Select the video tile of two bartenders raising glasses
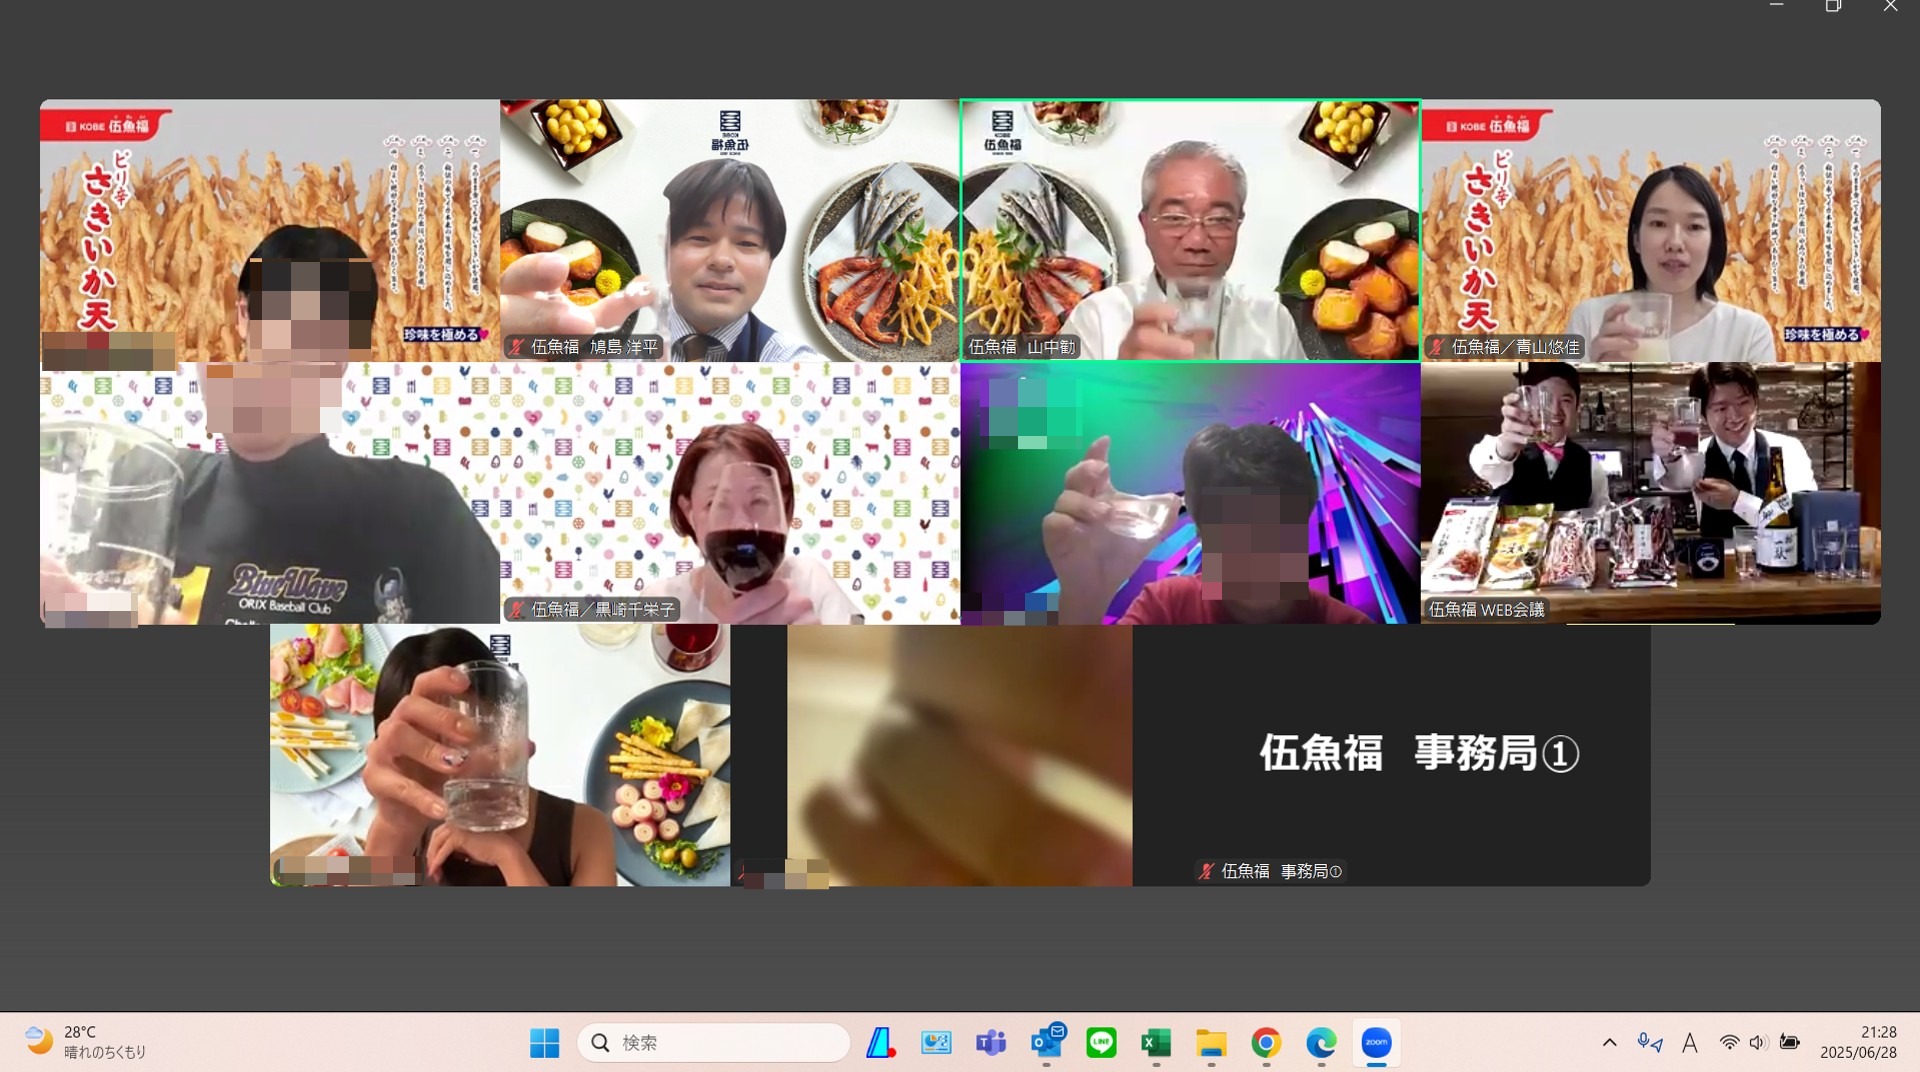This screenshot has width=1920, height=1072. click(1651, 493)
